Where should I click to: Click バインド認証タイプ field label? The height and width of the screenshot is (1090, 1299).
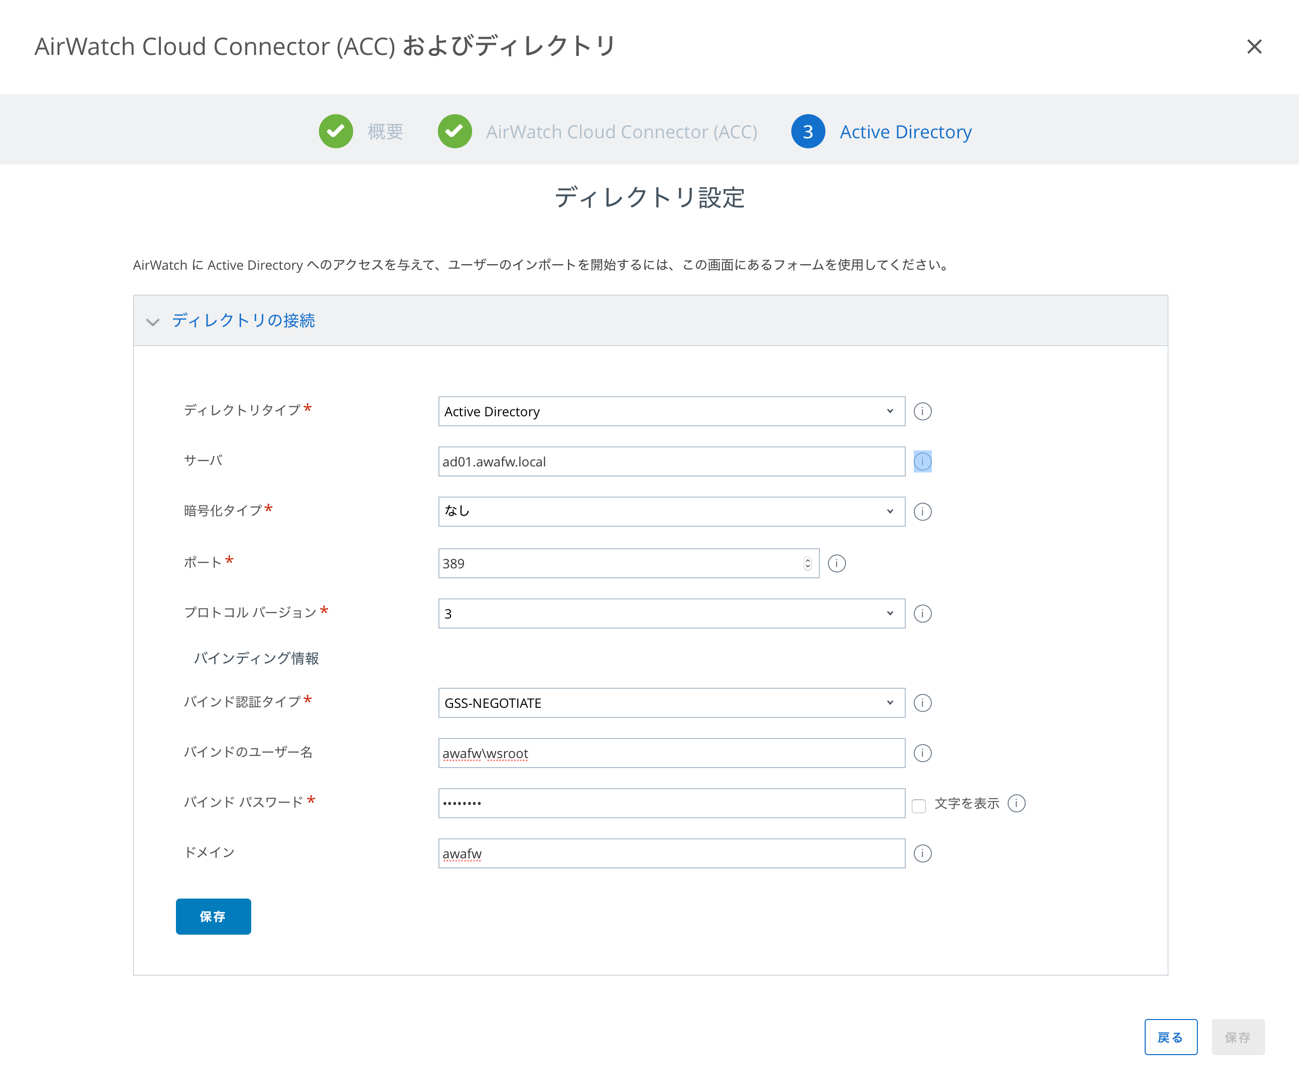242,702
